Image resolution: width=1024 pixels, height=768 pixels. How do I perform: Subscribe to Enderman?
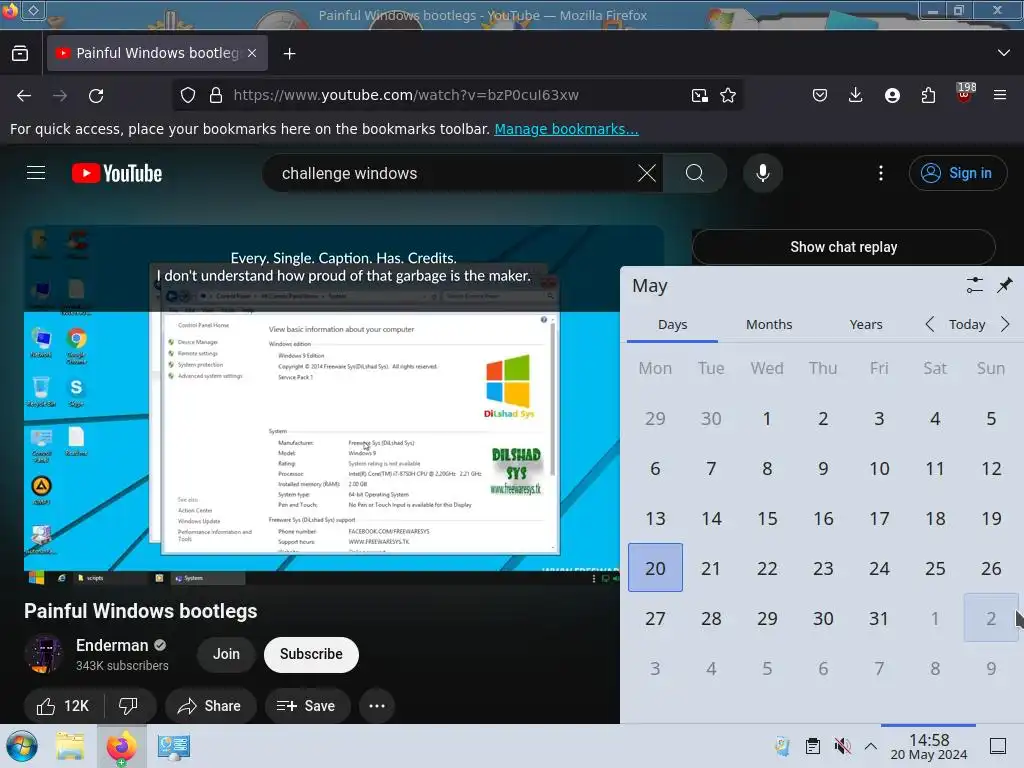311,654
